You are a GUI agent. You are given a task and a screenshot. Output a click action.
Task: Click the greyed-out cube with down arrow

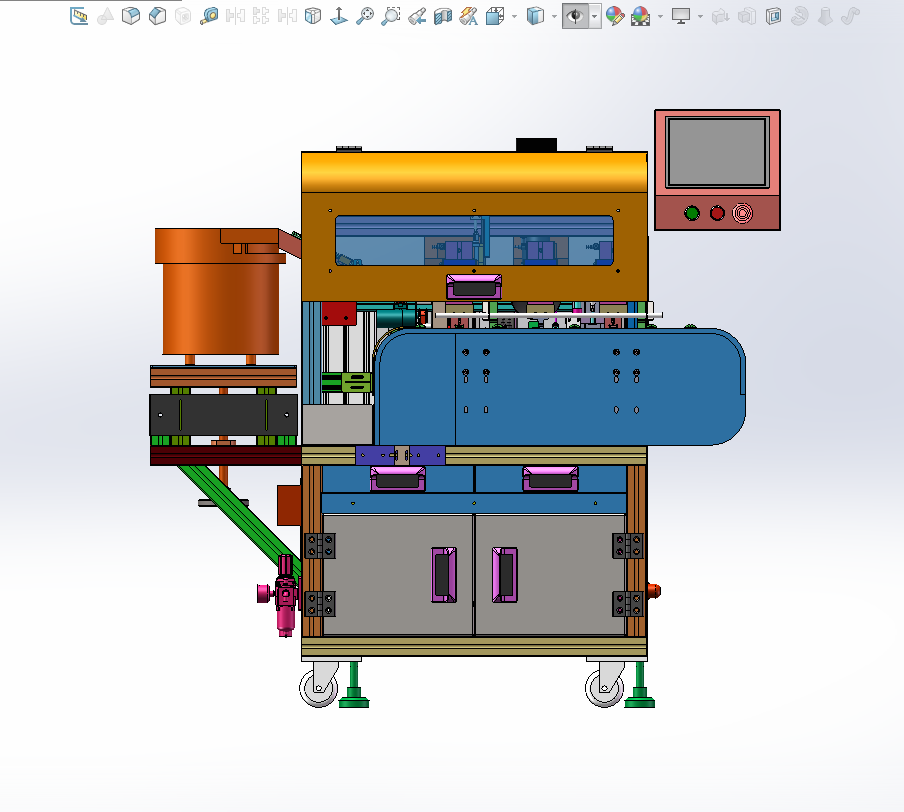(721, 16)
